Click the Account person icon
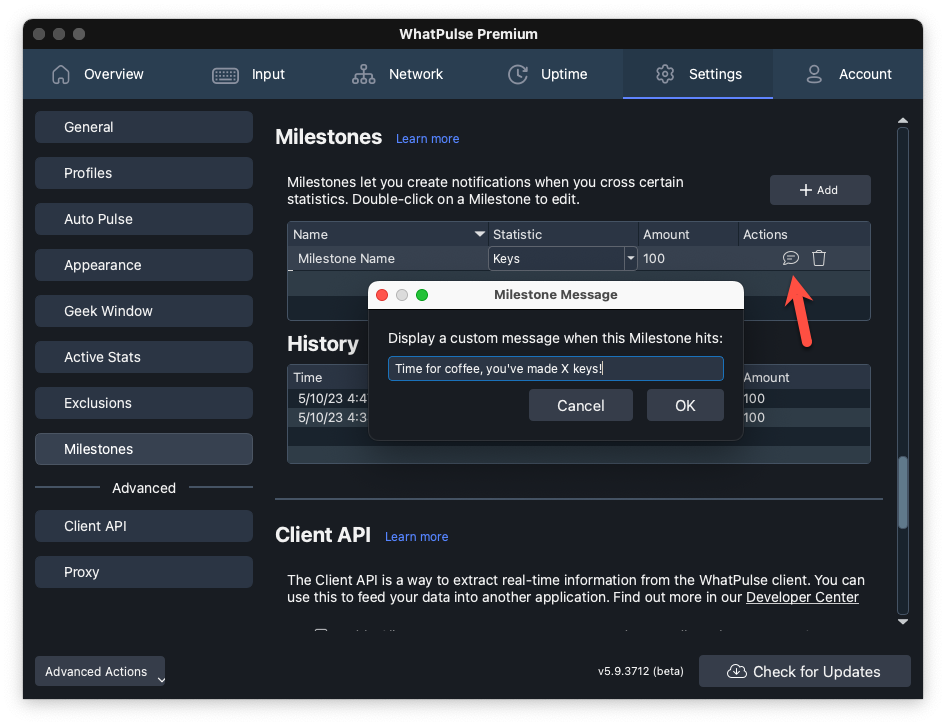Viewport: 946px width, 726px height. tap(814, 74)
